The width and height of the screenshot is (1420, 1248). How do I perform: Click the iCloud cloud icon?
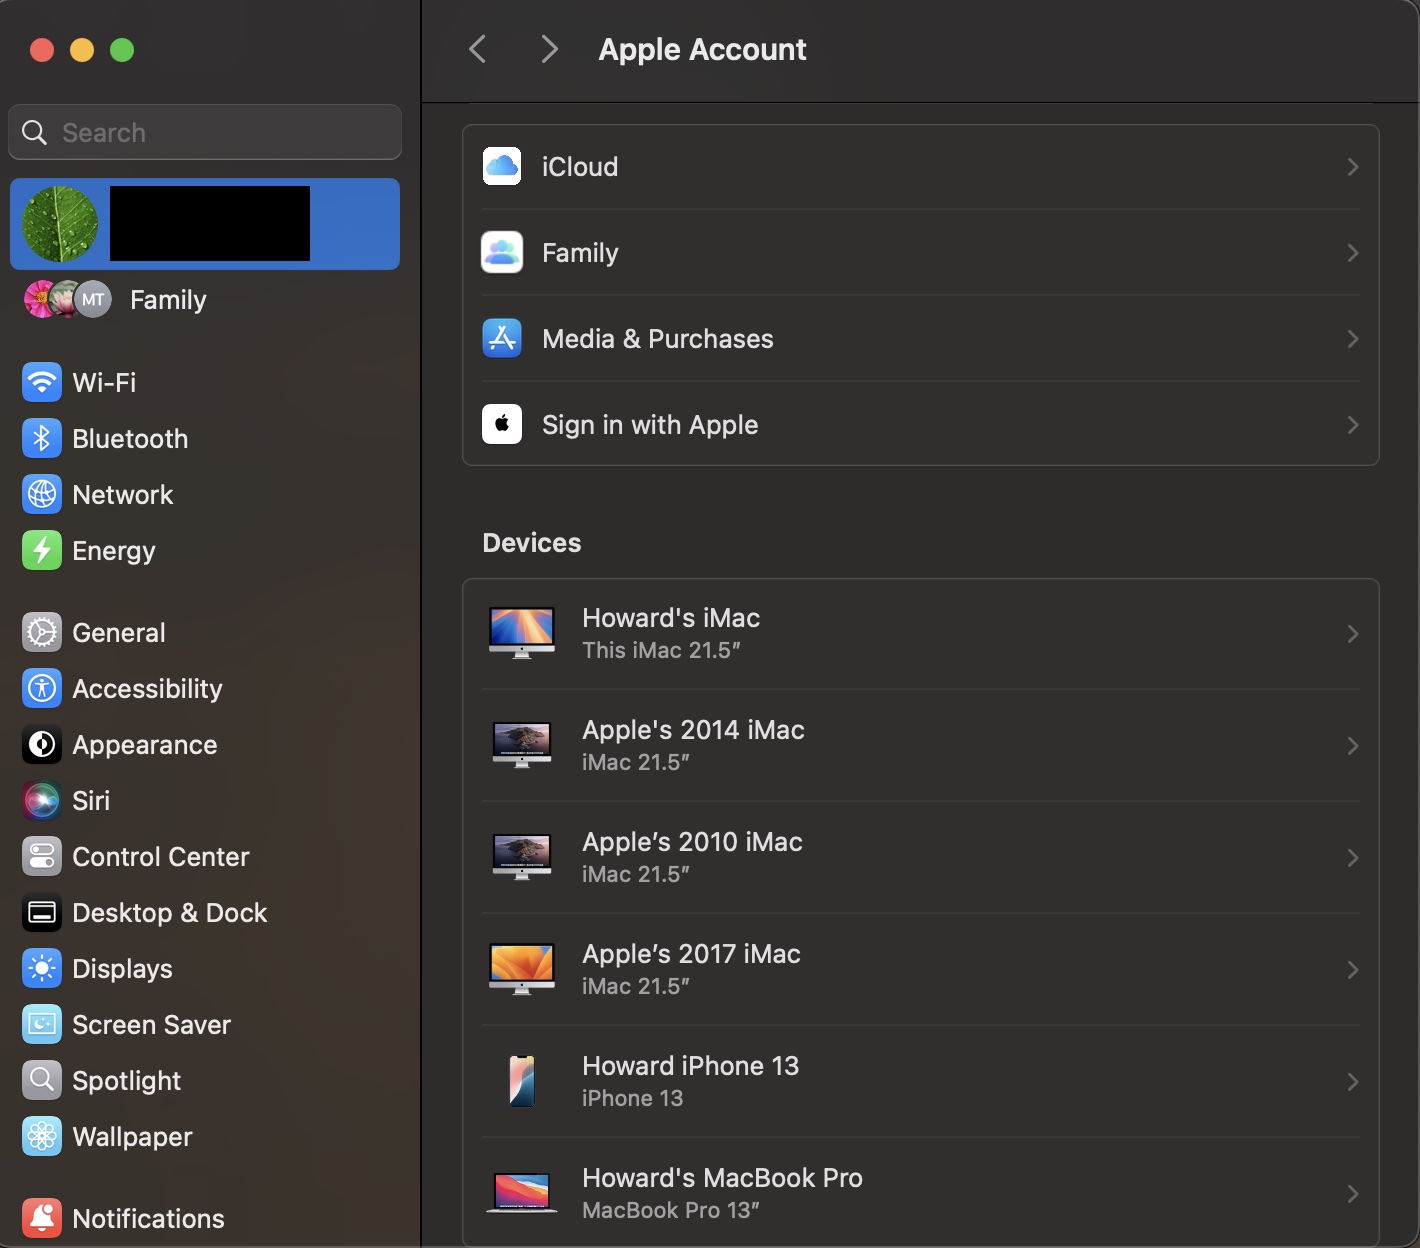[502, 166]
